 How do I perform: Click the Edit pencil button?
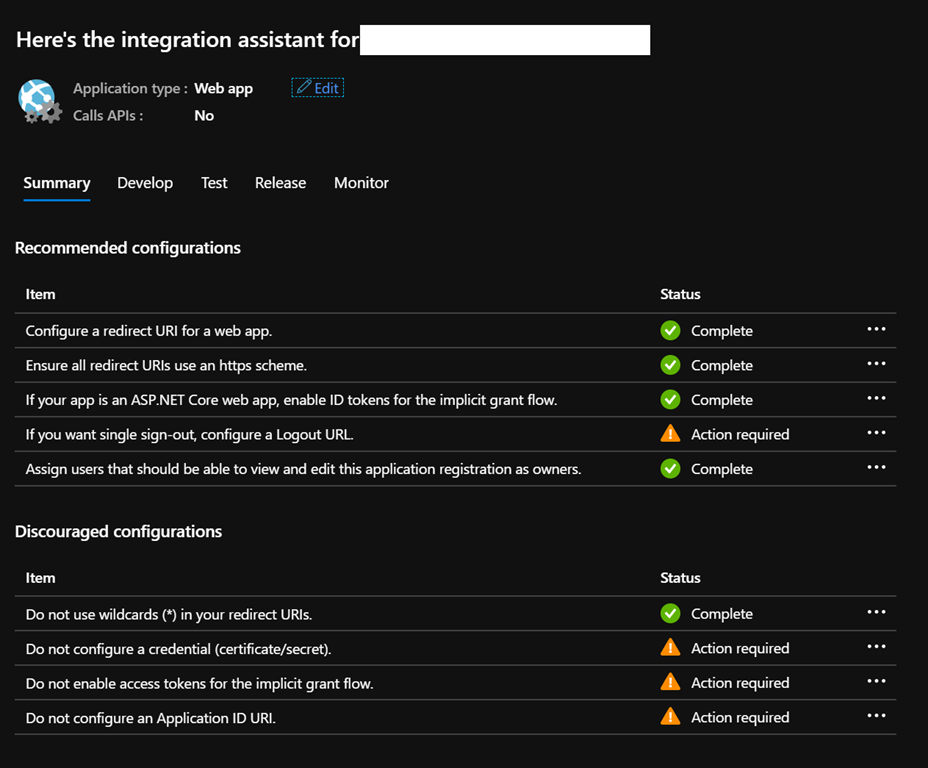click(x=318, y=88)
